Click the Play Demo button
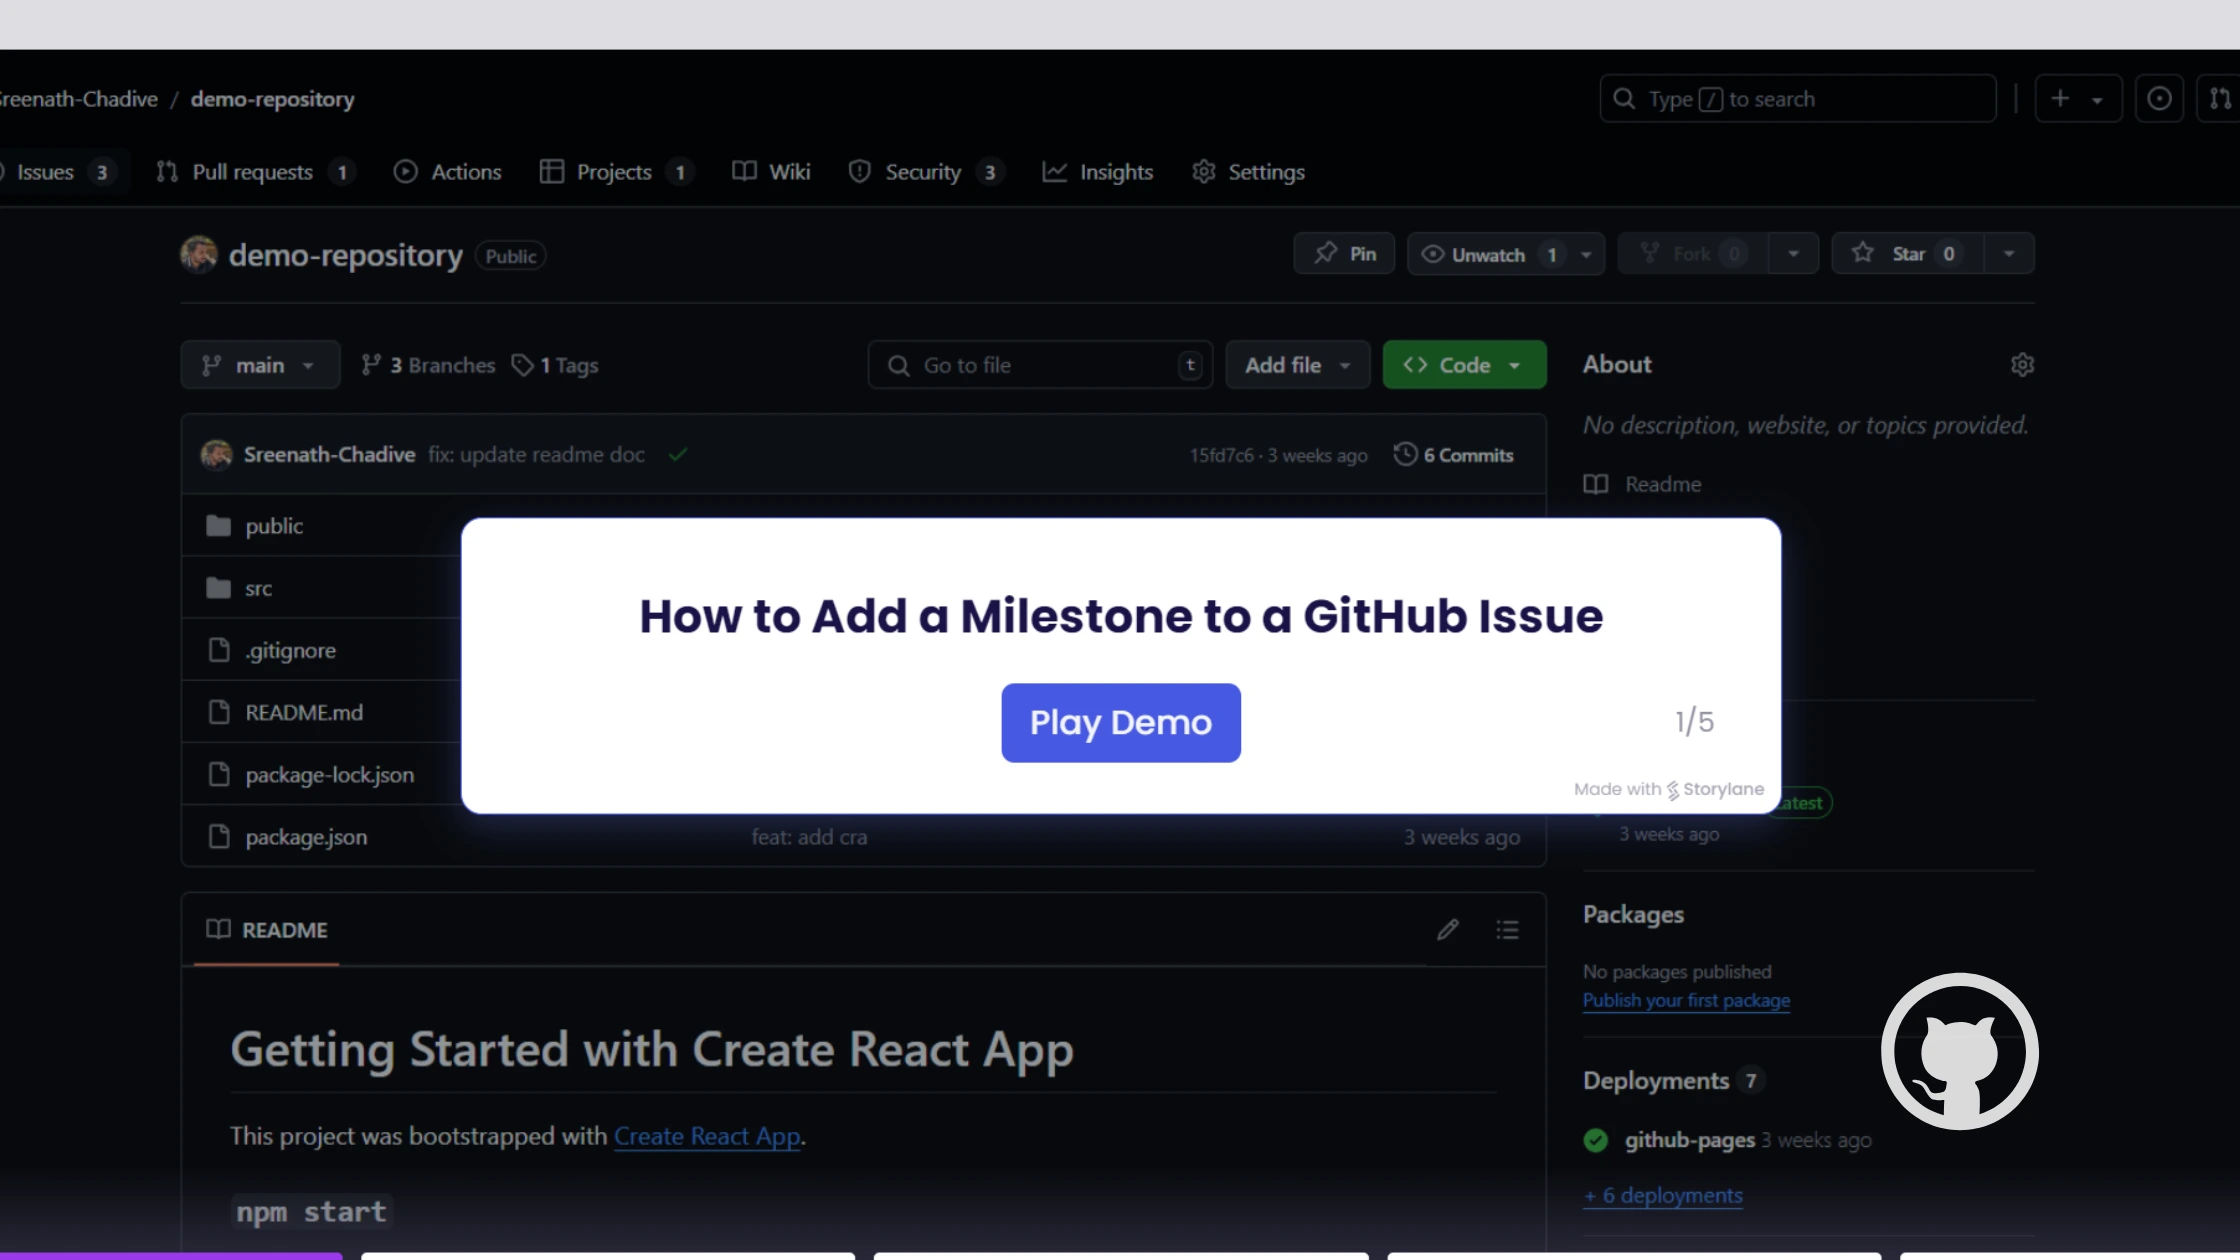The width and height of the screenshot is (2240, 1260). click(1120, 722)
